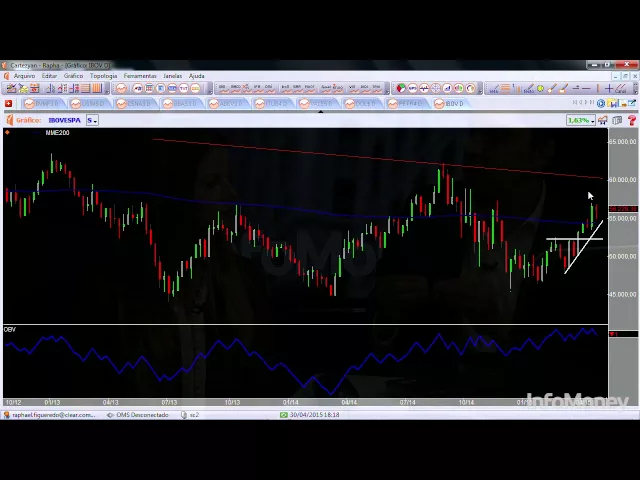The width and height of the screenshot is (640, 480).
Task: Expand the first toolbar overflow chevron
Action: click(x=107, y=88)
